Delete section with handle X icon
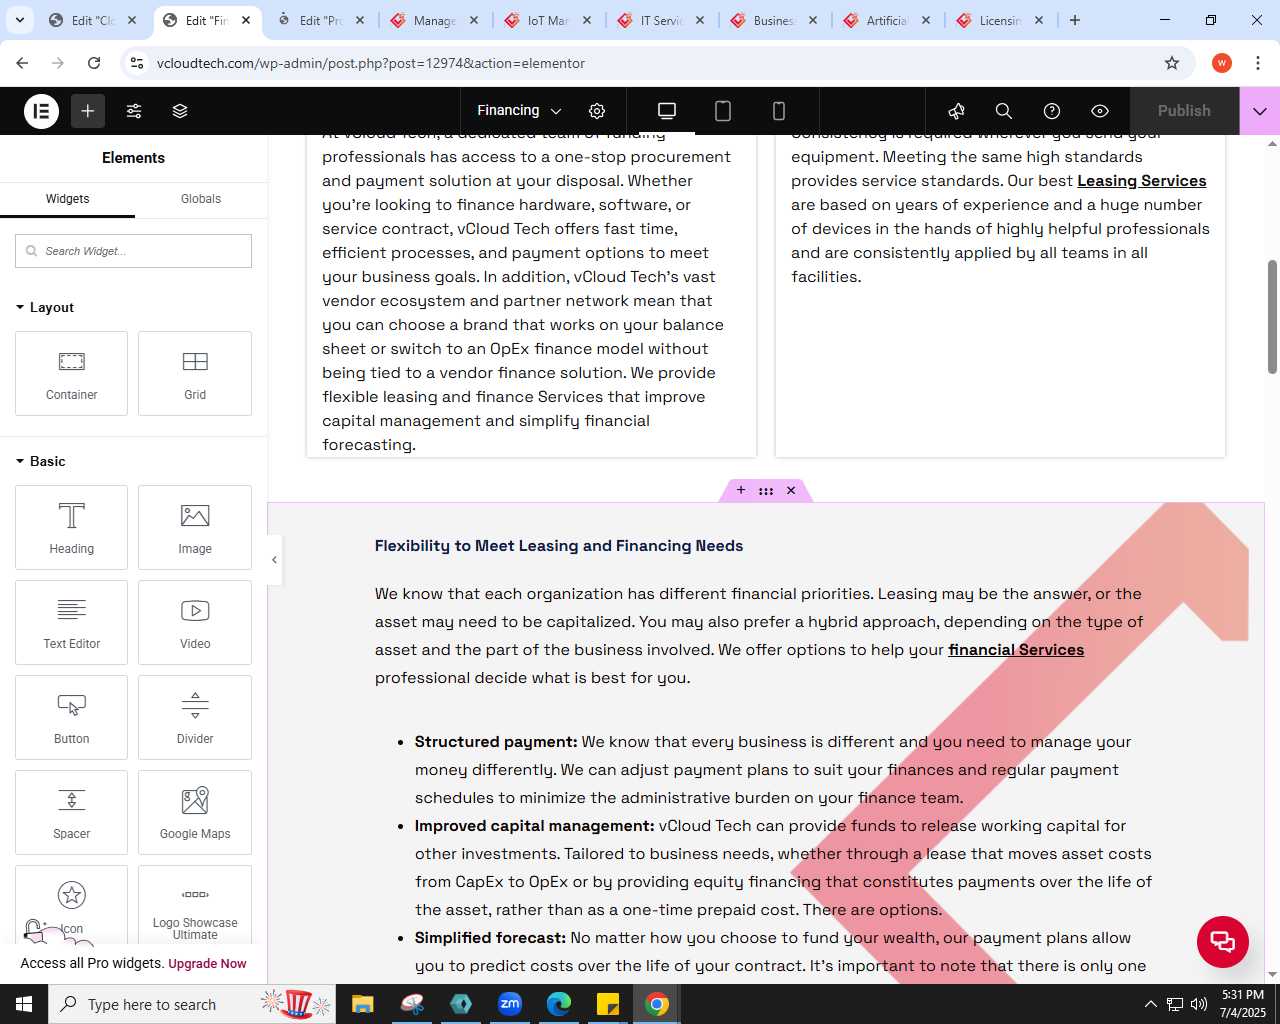This screenshot has height=1024, width=1280. click(x=791, y=490)
